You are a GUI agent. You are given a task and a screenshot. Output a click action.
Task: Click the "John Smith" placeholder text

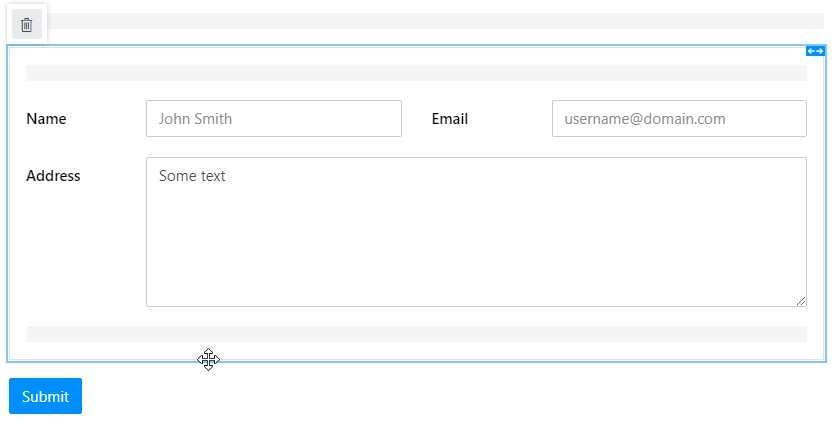[x=195, y=118]
